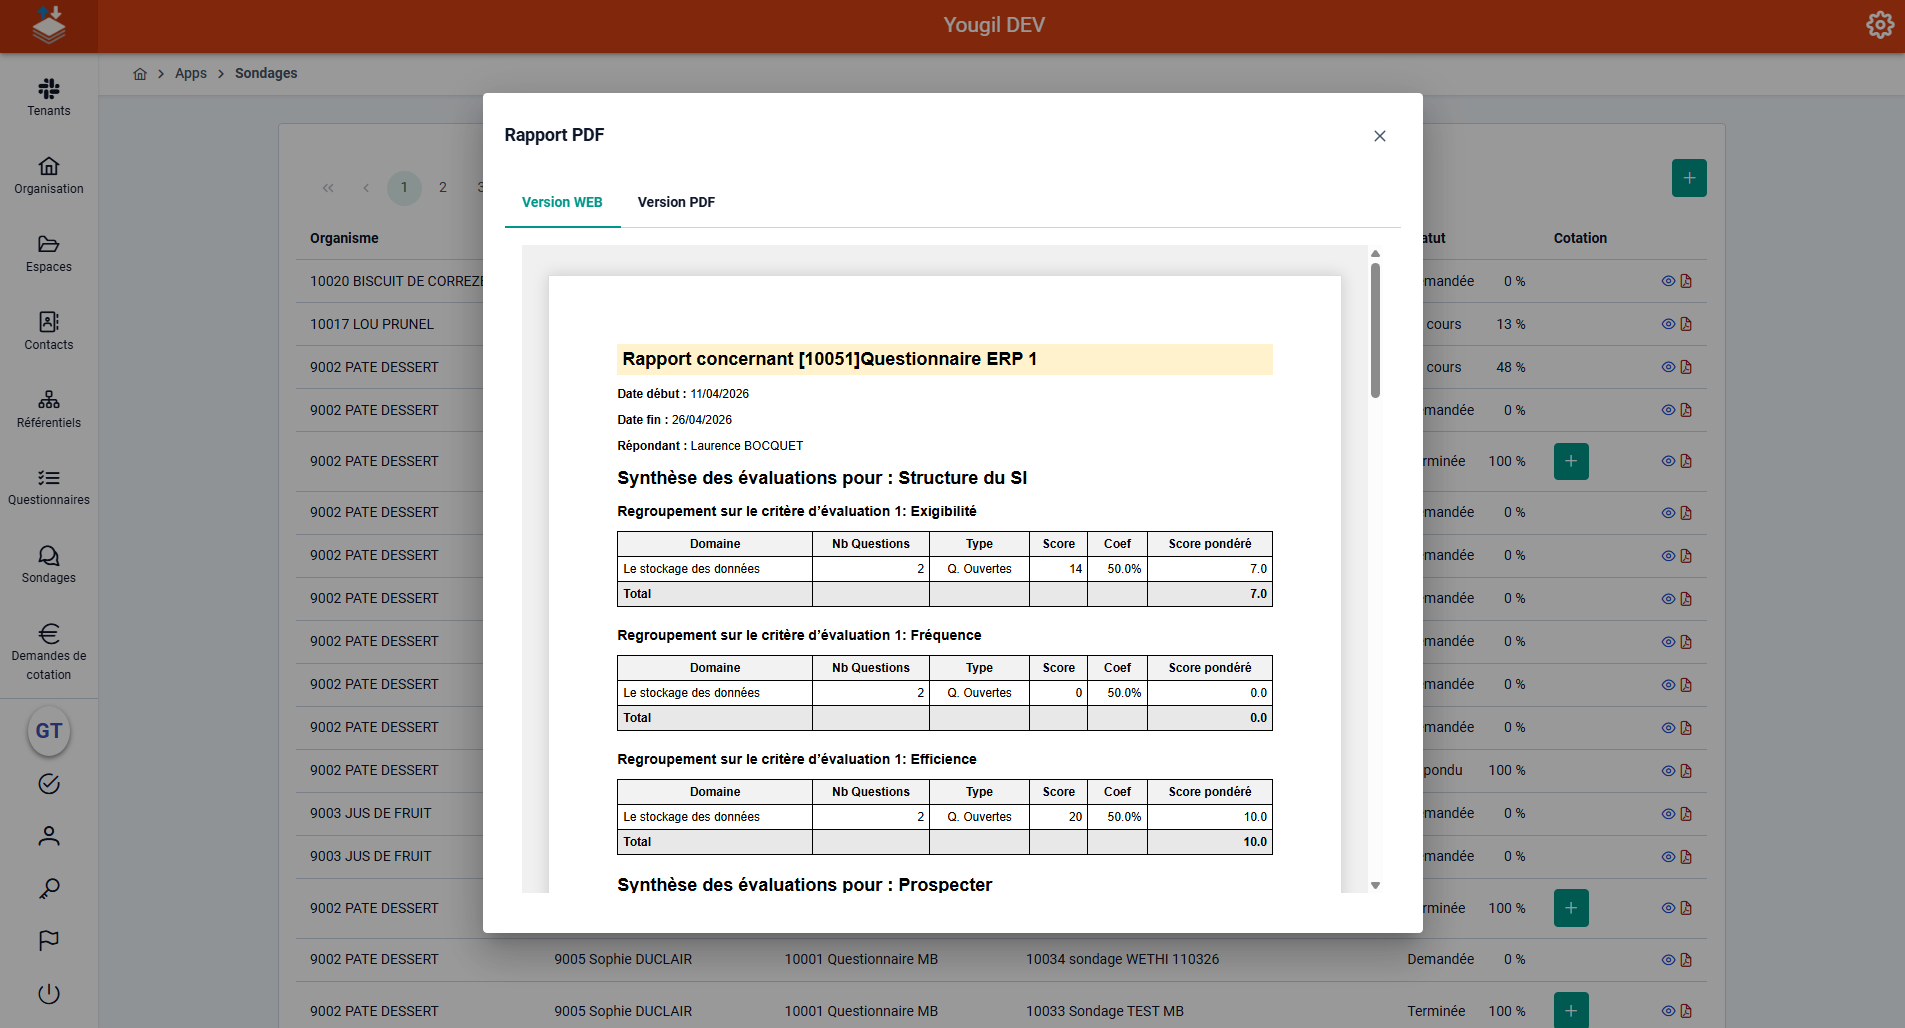Open the Espaces folder section
The width and height of the screenshot is (1905, 1028).
click(x=48, y=254)
